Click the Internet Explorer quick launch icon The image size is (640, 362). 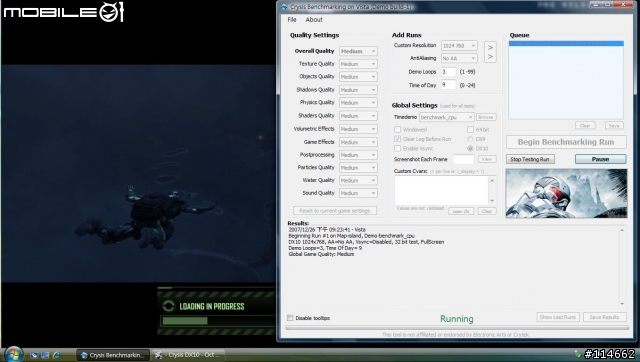coord(56,355)
